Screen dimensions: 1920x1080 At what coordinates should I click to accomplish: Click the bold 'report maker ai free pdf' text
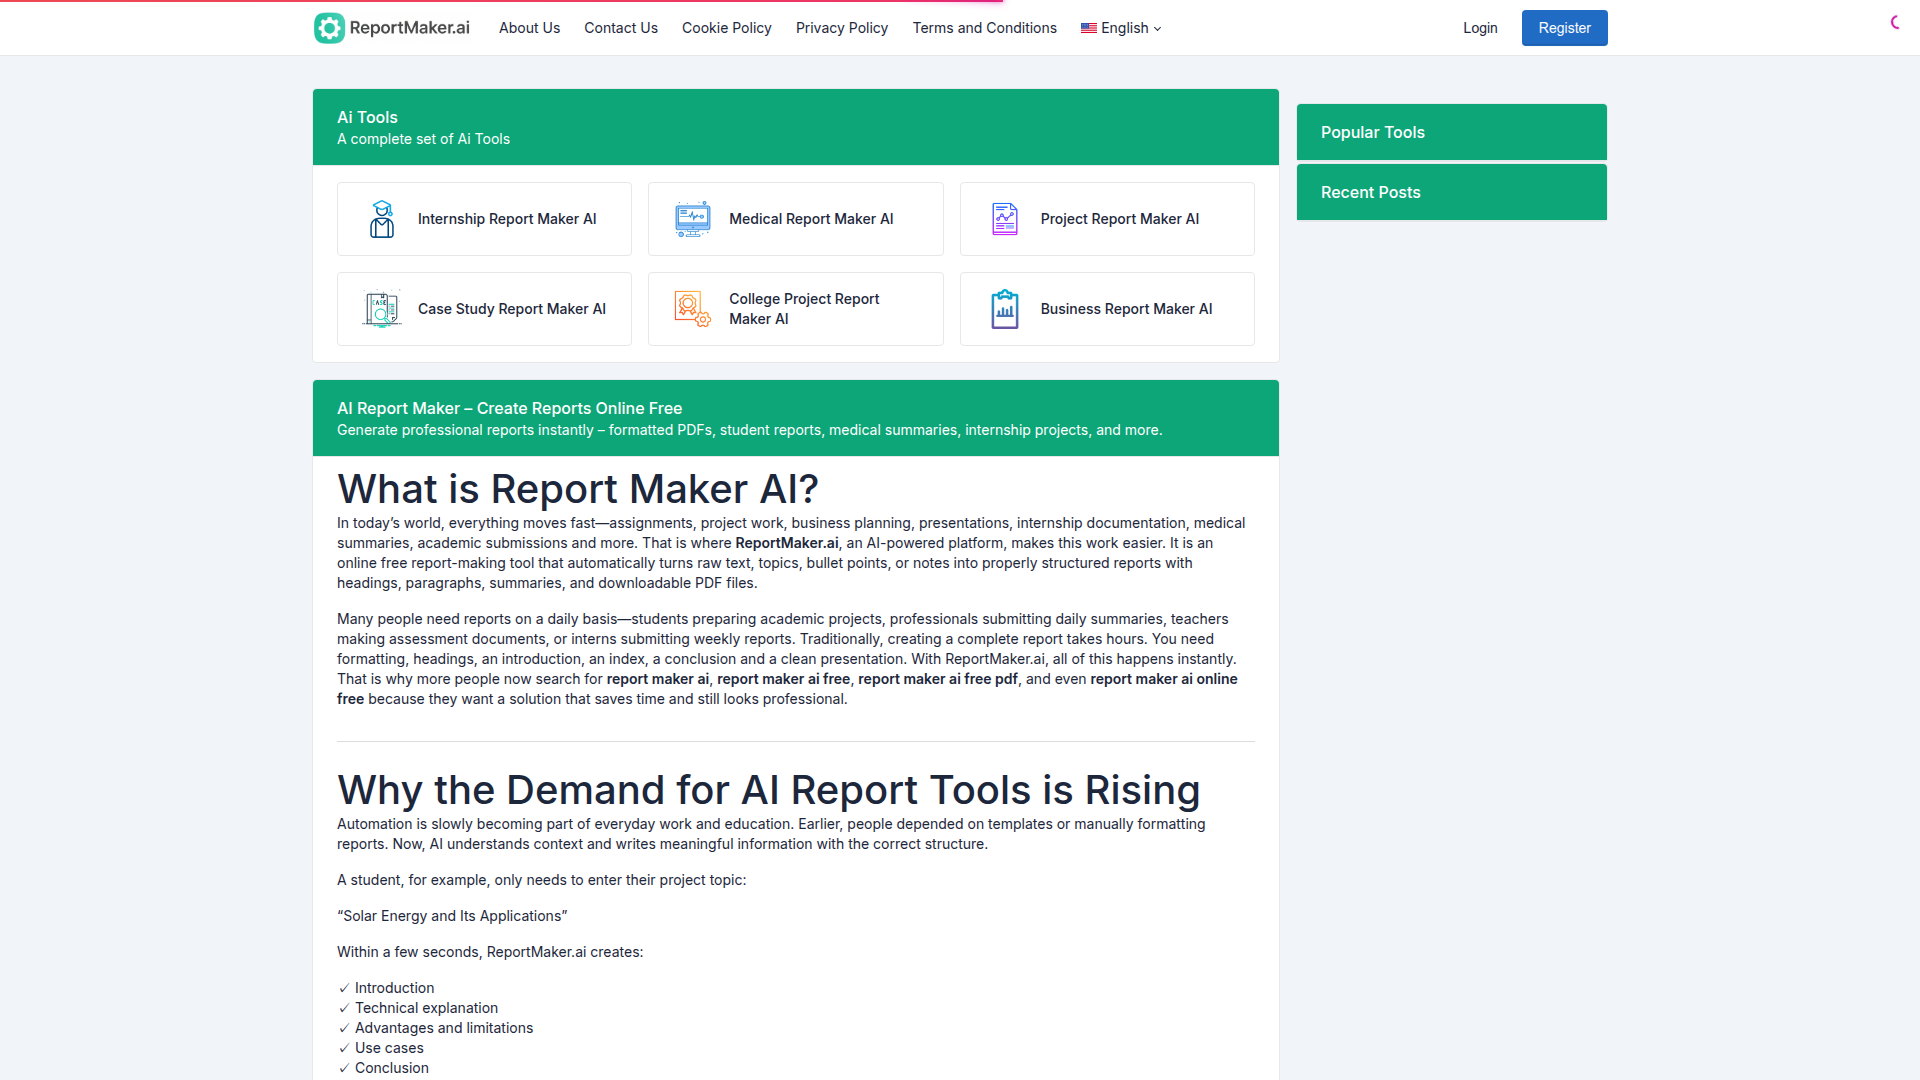point(938,679)
